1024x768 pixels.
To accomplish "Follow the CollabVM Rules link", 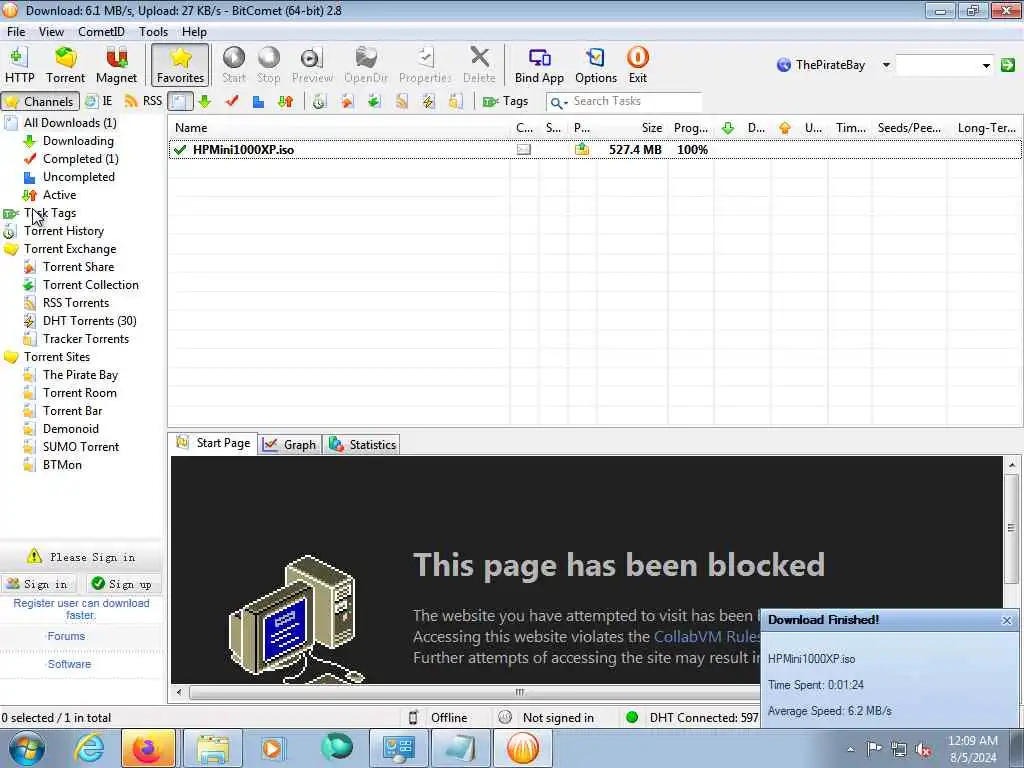I will 707,637.
